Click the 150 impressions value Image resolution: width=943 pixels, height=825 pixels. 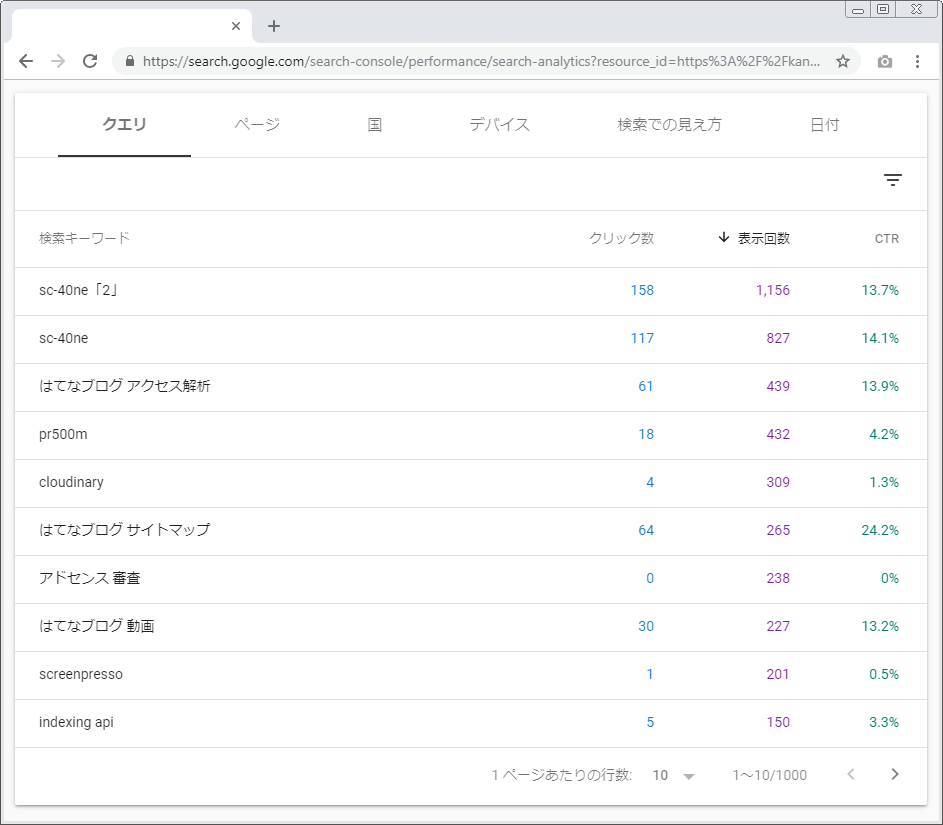(778, 722)
